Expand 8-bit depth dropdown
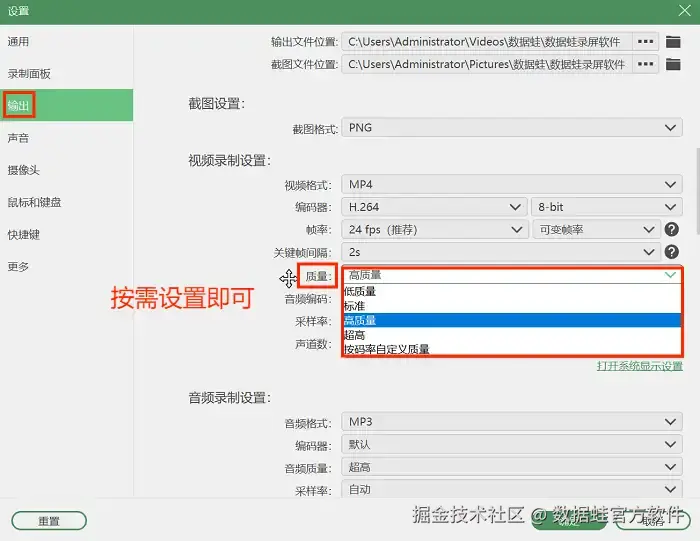 point(607,207)
